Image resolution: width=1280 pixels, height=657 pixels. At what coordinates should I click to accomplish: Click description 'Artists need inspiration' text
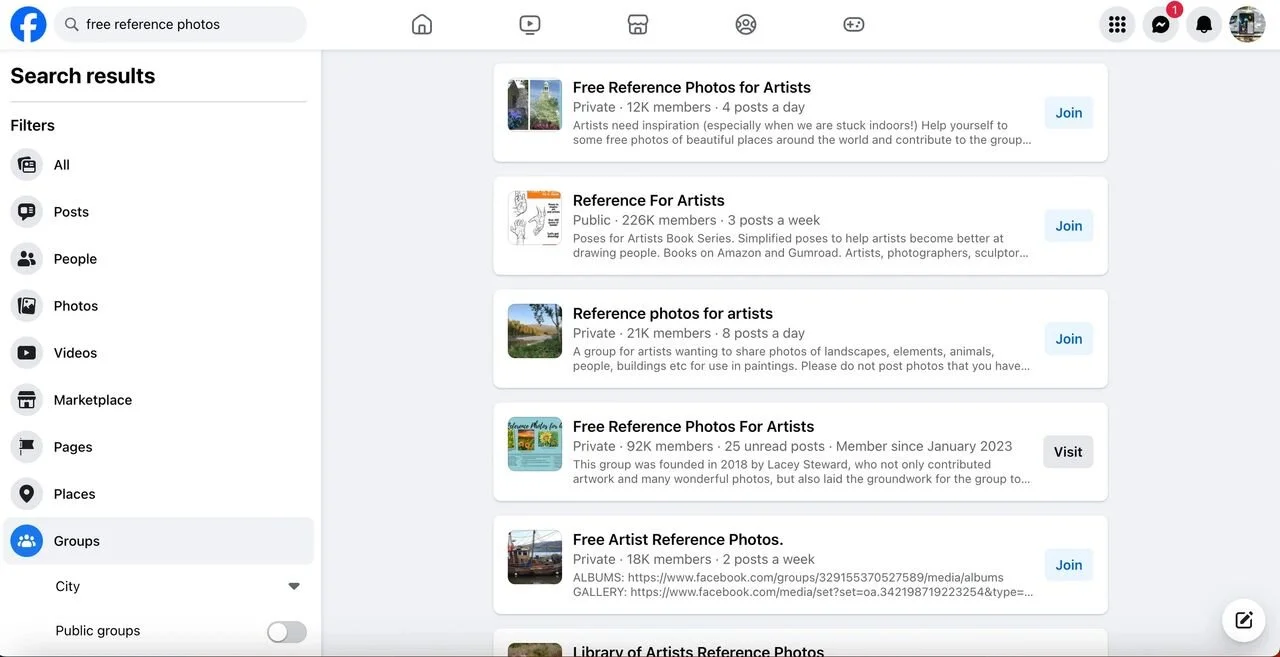point(802,133)
